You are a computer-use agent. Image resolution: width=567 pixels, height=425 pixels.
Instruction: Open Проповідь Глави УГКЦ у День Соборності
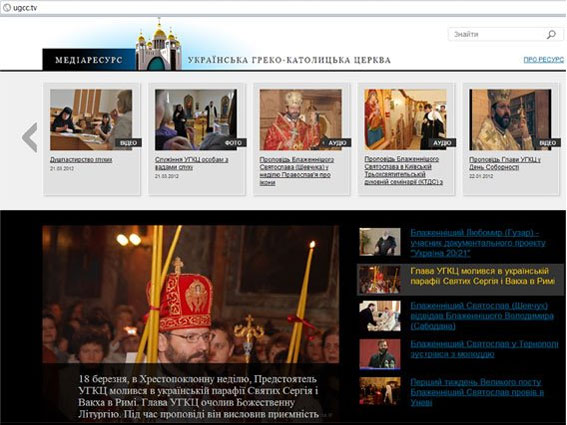[505, 163]
